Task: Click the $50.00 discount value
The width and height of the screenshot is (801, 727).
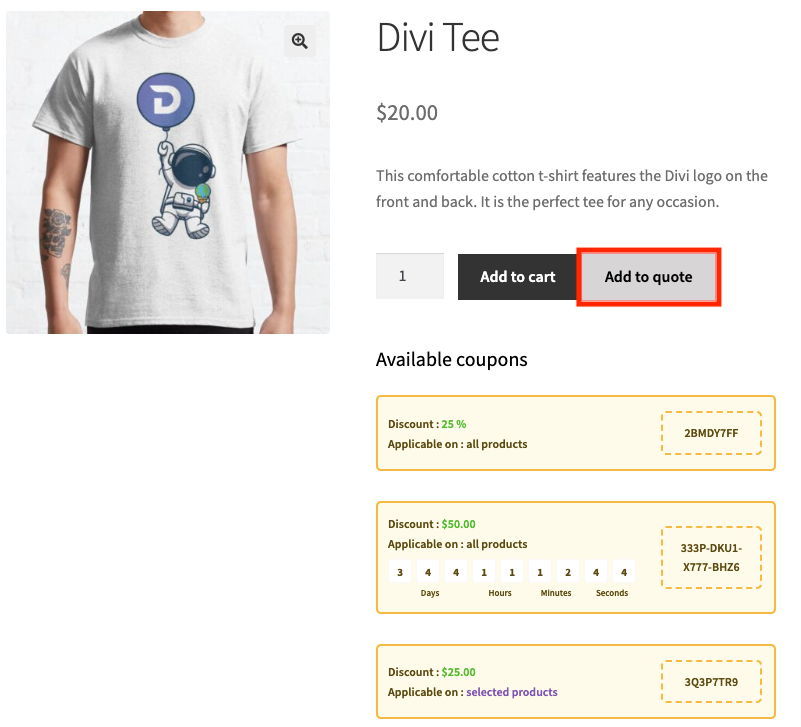Action: tap(458, 524)
